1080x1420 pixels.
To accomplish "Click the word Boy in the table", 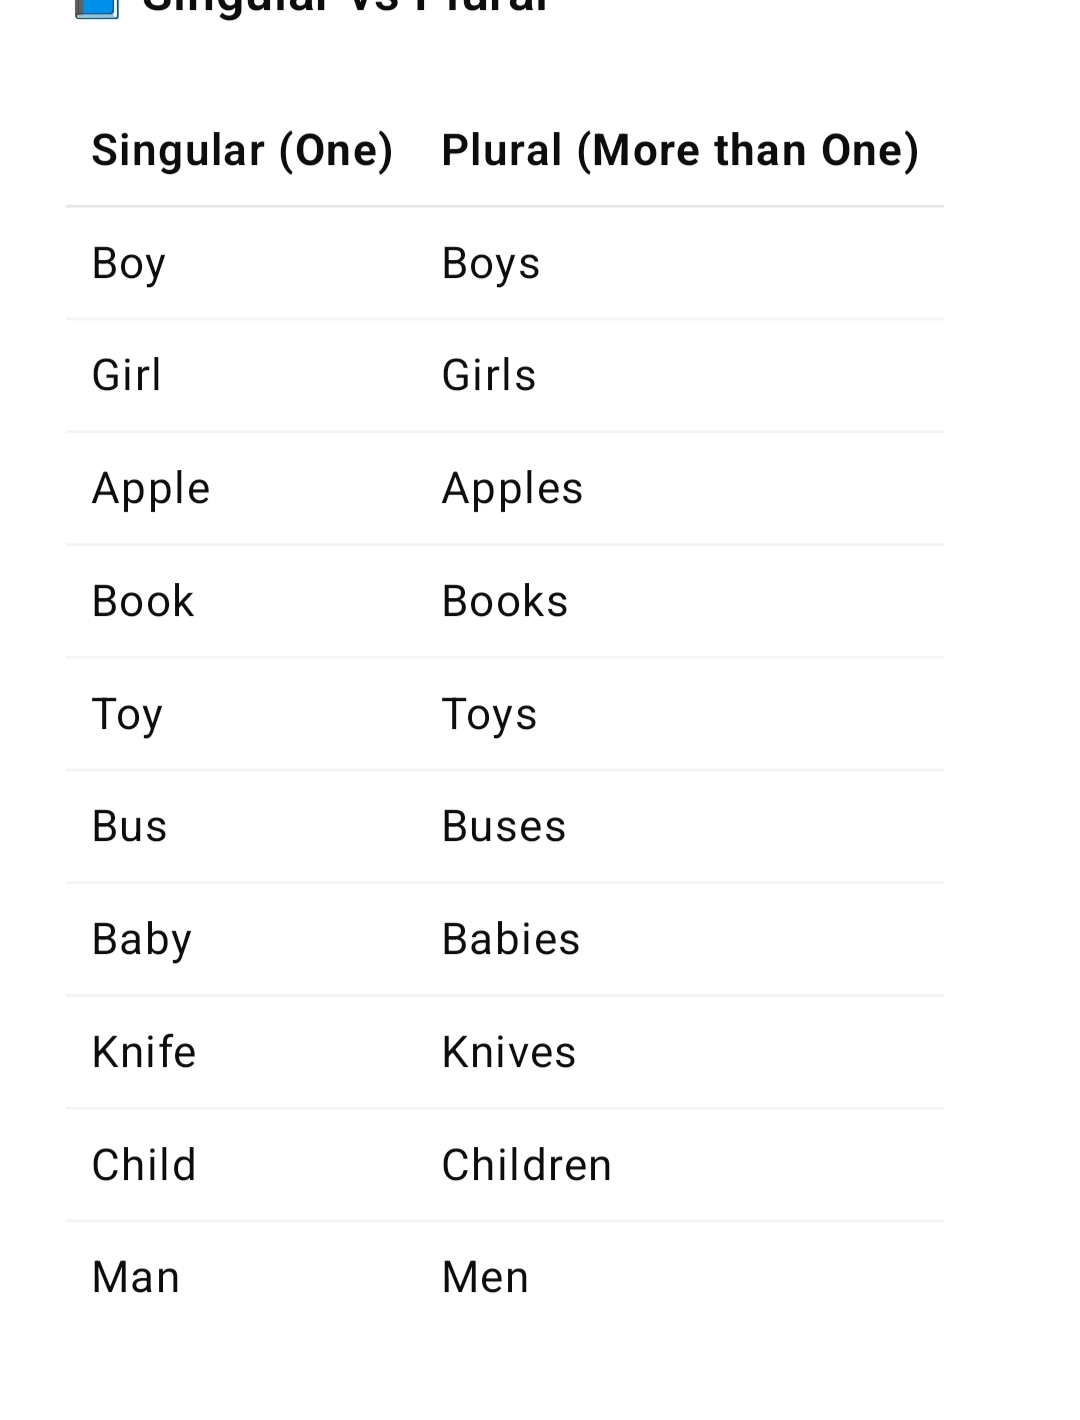I will tap(128, 264).
